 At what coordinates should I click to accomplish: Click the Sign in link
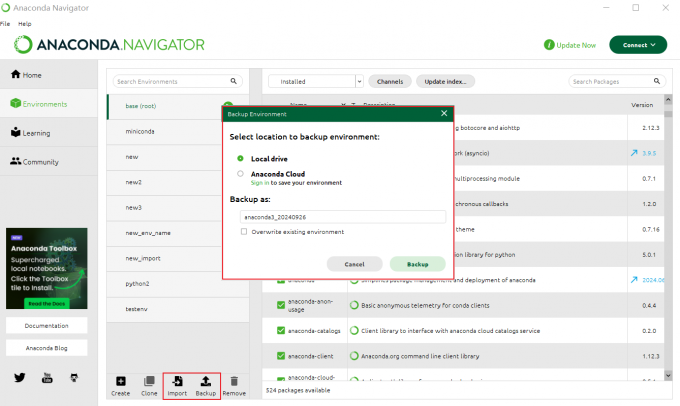260,183
